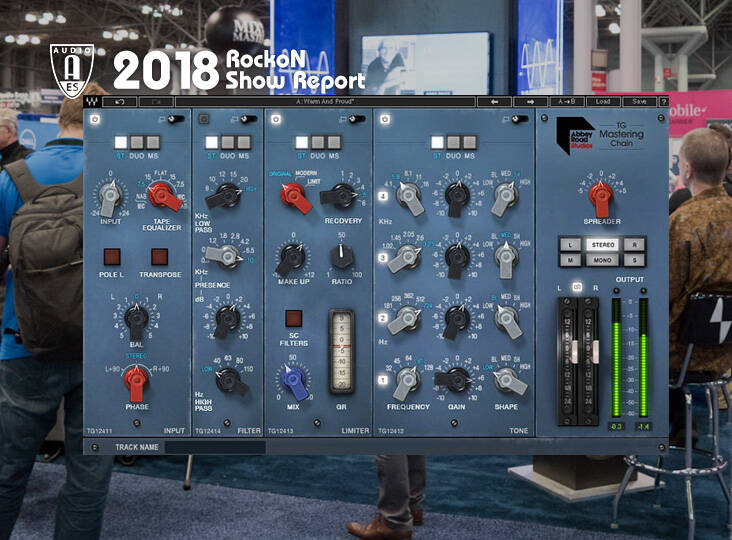Click the red SPREADER knob
732x540 pixels.
click(601, 196)
